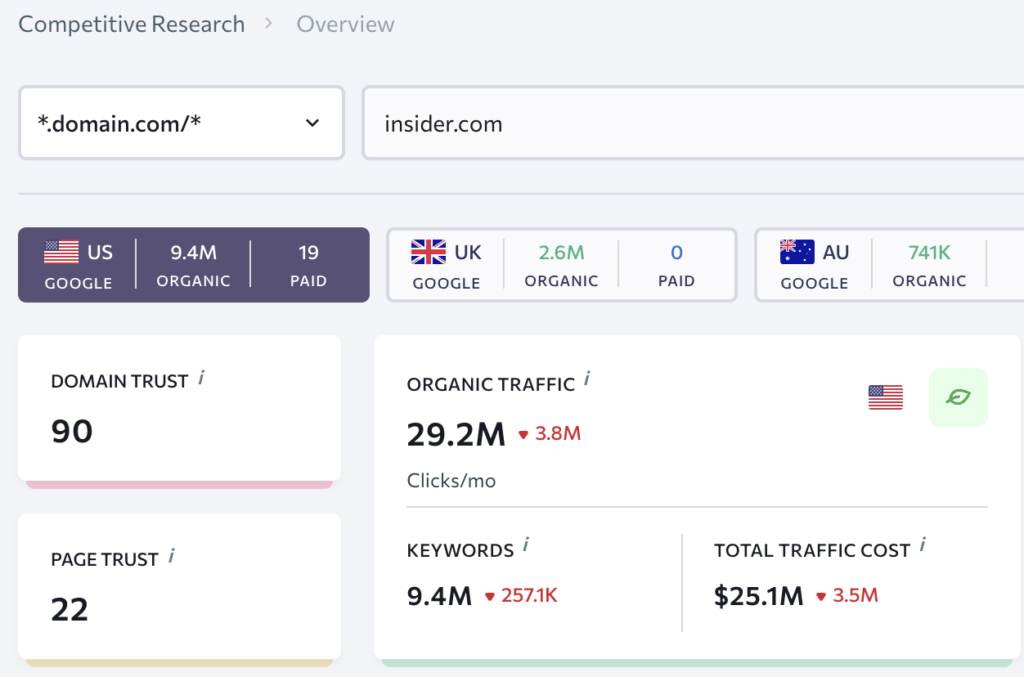Image resolution: width=1024 pixels, height=677 pixels.
Task: Click the US flag in Organic Traffic card
Action: 885,398
